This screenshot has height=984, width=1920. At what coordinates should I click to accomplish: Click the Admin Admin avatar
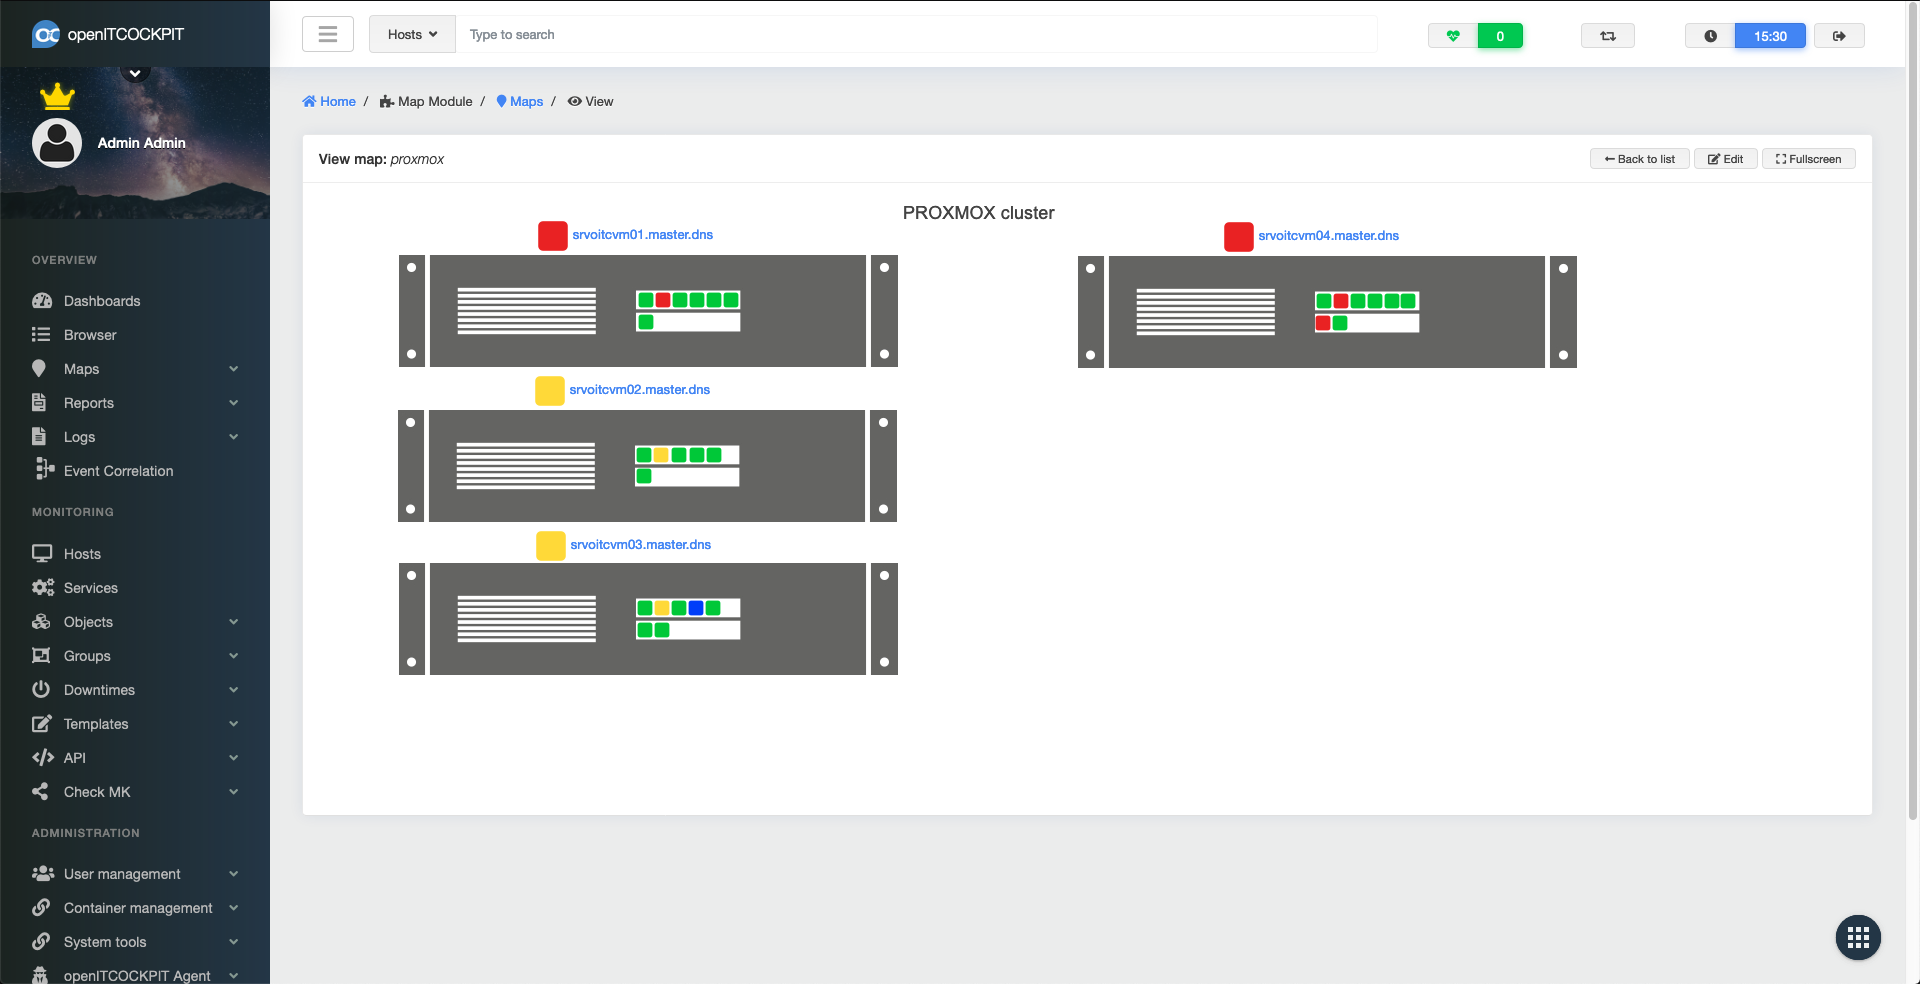pyautogui.click(x=57, y=143)
